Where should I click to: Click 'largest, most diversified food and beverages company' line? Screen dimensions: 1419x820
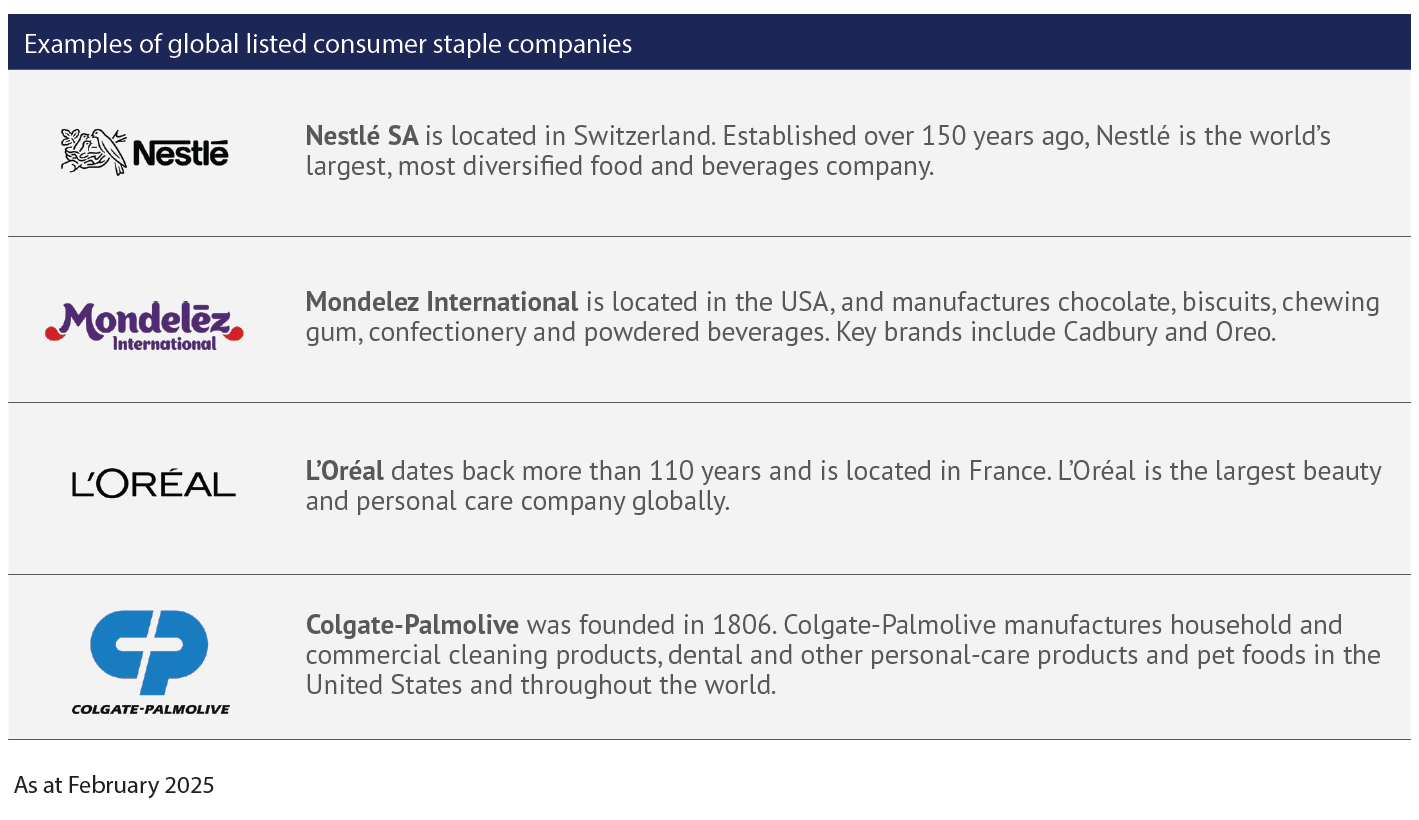(x=620, y=166)
